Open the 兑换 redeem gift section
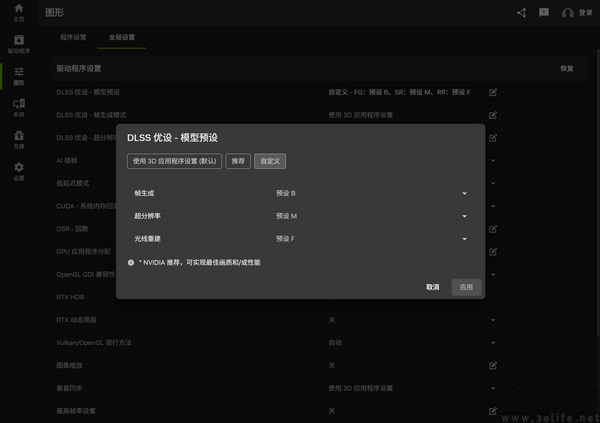This screenshot has height=423, width=600. pos(19,140)
